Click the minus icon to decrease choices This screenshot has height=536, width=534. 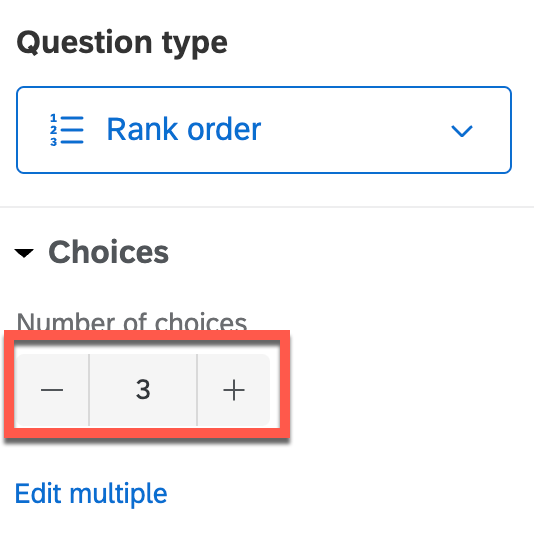click(x=52, y=390)
